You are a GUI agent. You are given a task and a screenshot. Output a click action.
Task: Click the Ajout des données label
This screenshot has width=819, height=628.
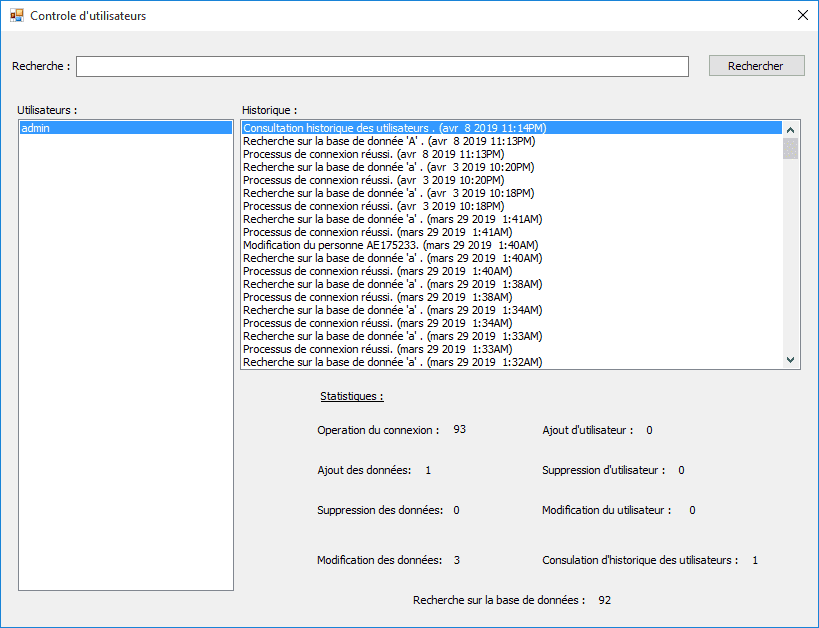(x=364, y=470)
